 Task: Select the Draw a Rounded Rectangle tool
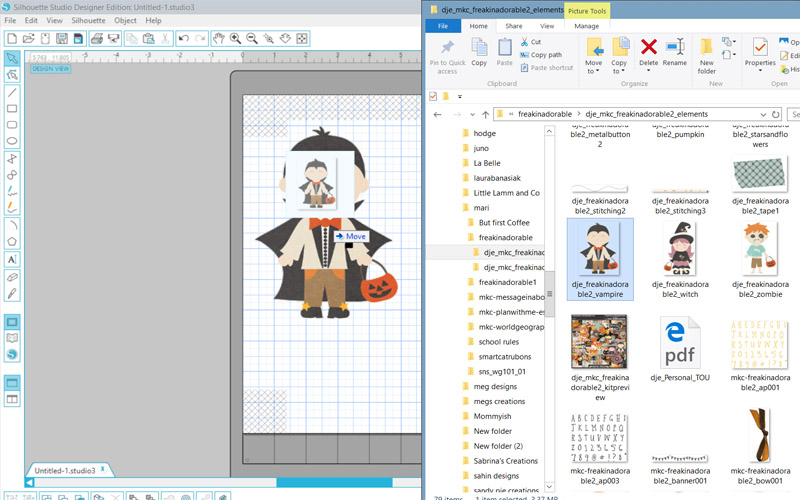[12, 125]
